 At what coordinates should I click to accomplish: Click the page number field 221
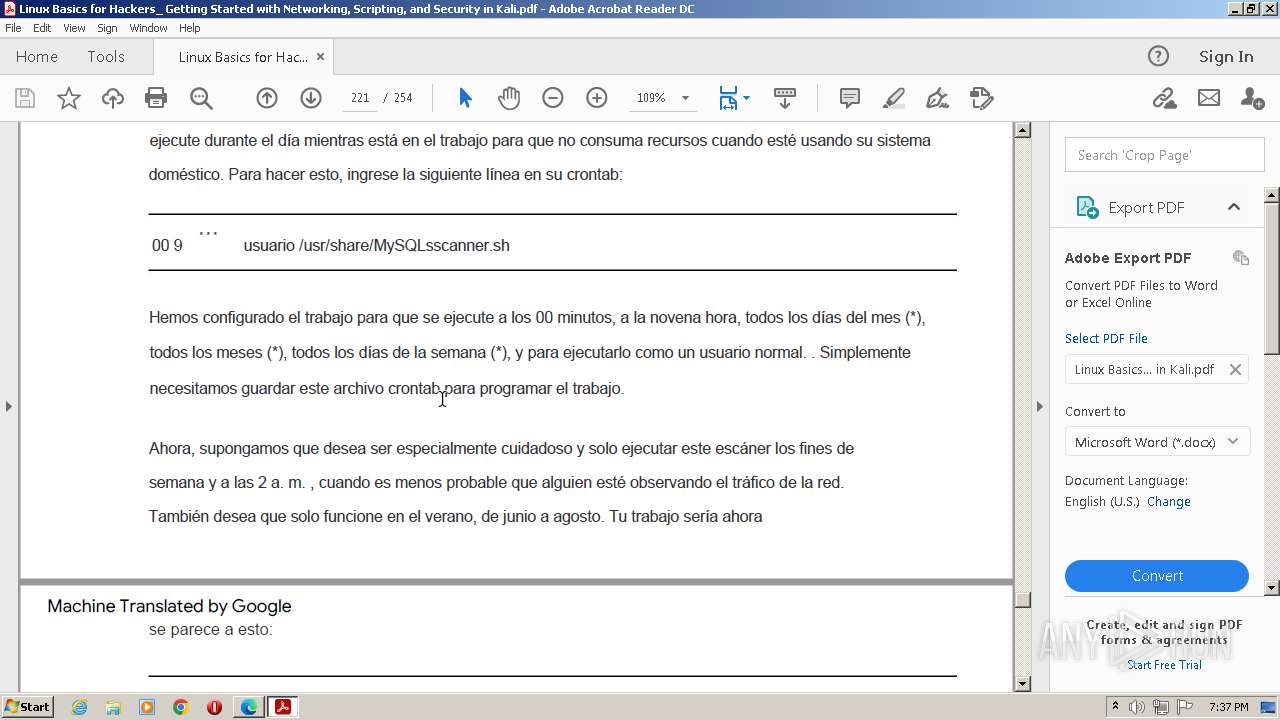click(x=360, y=98)
